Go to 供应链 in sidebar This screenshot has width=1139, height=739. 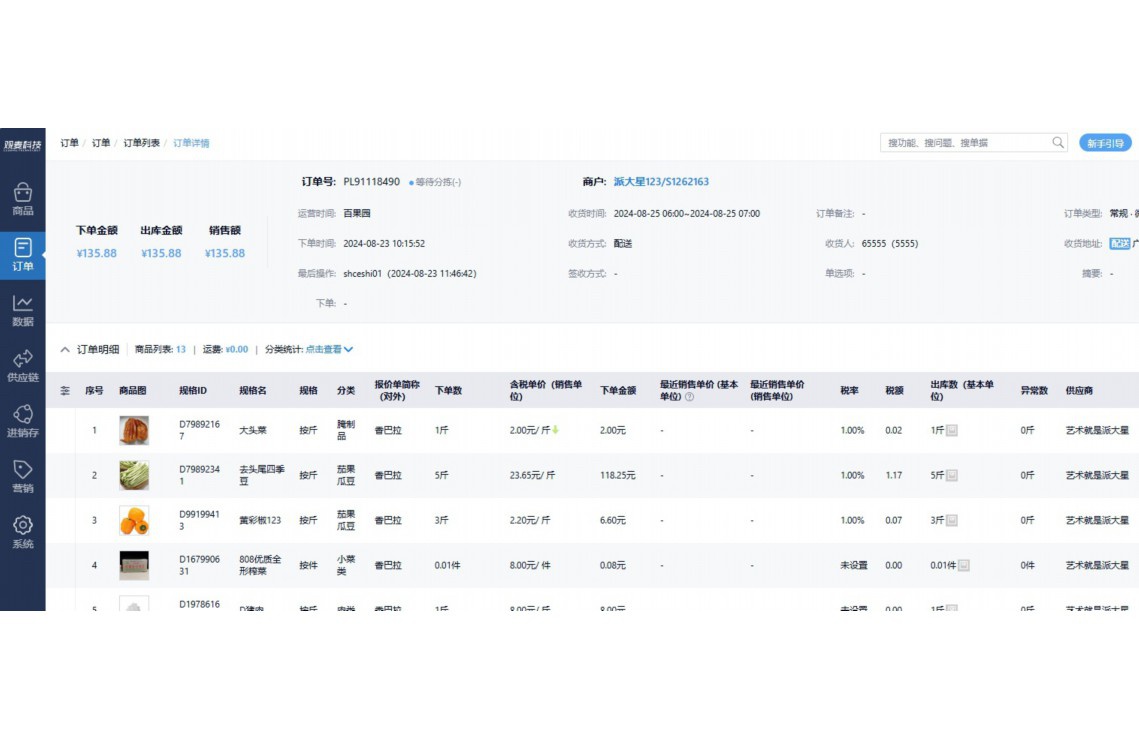point(22,365)
